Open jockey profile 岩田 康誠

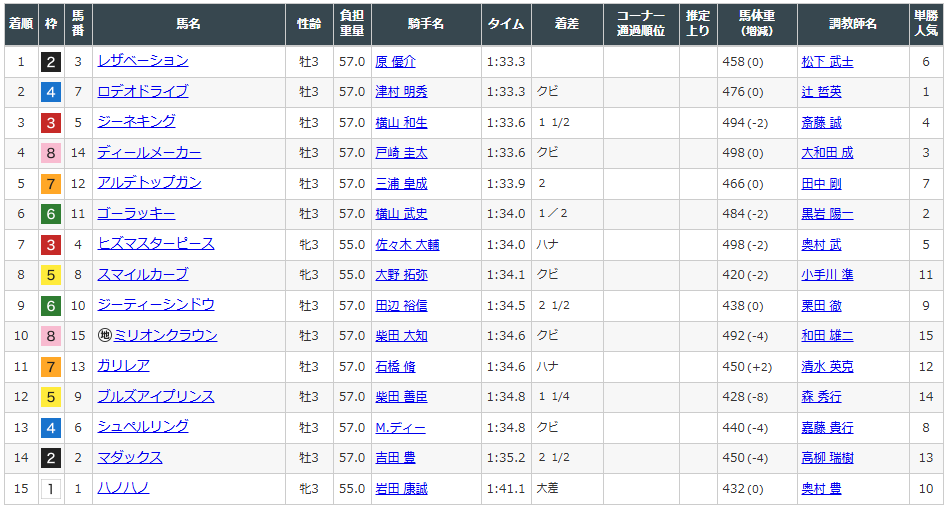click(x=401, y=488)
